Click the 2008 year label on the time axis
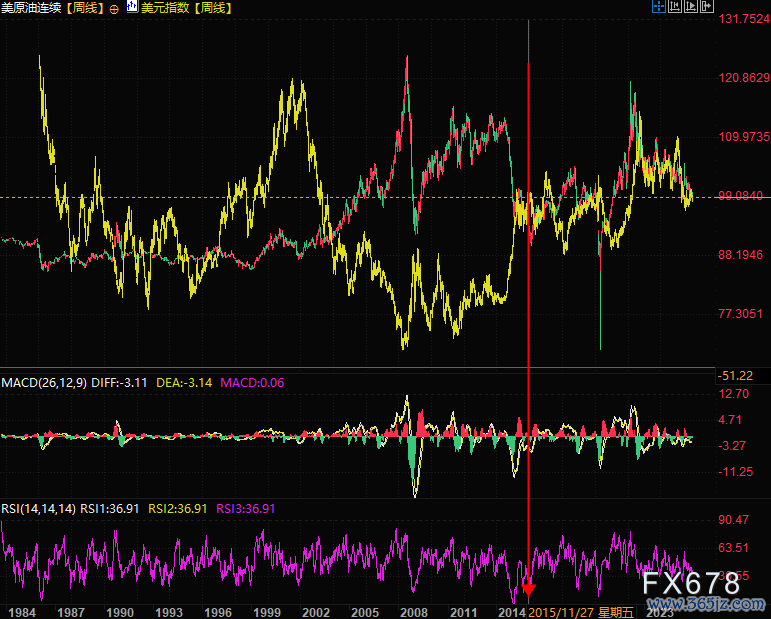Screen dimensions: 771x619 coord(414,610)
